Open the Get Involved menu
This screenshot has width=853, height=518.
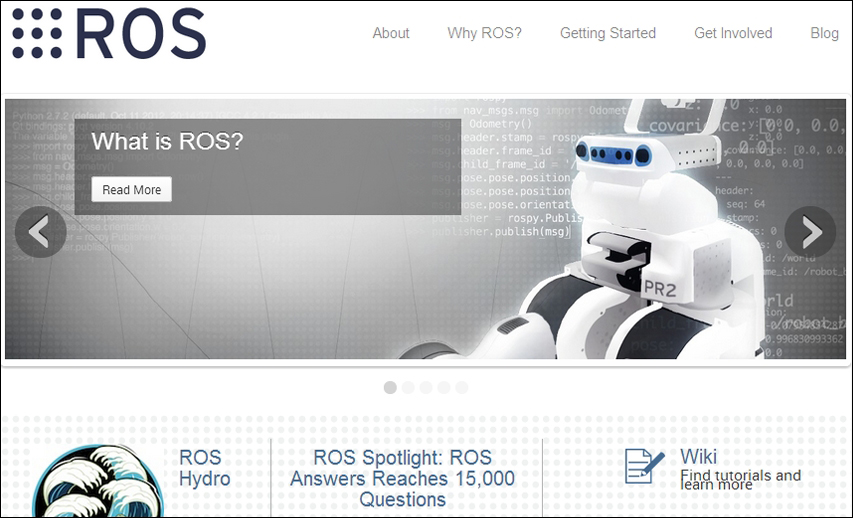(x=733, y=33)
